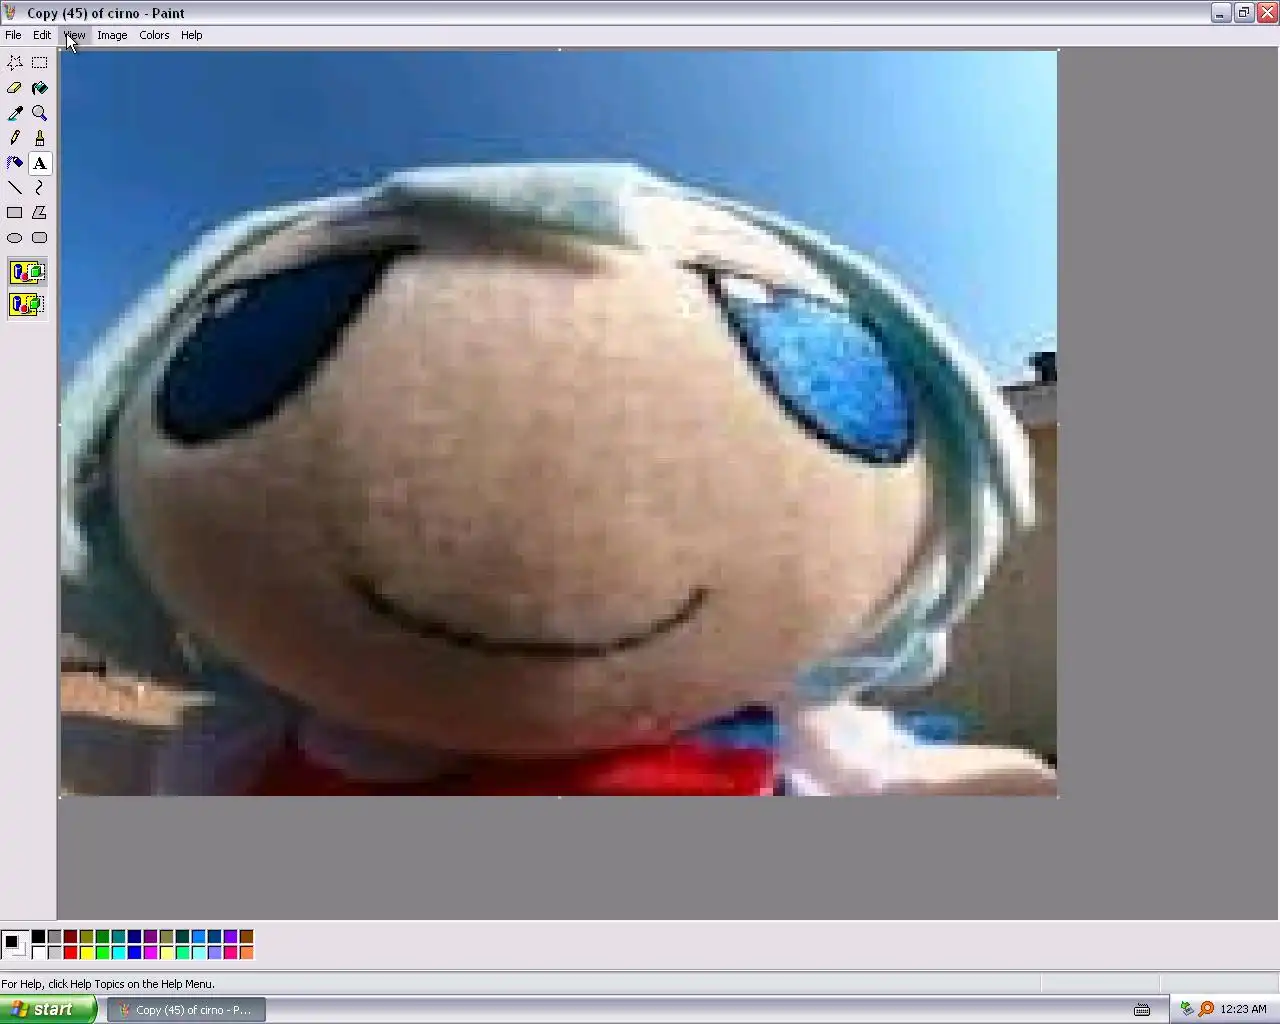The image size is (1280, 1024).
Task: Open the Image menu
Action: pyautogui.click(x=112, y=35)
